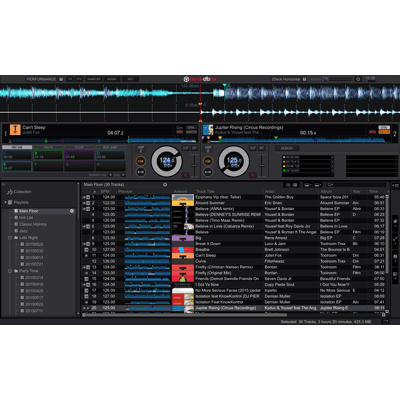Adjust the deck 2 tempo slider
The image size is (400, 400).
(261, 165)
